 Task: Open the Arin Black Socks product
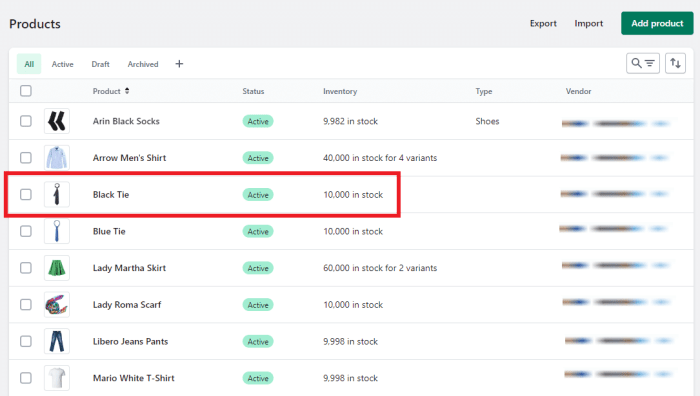point(126,121)
